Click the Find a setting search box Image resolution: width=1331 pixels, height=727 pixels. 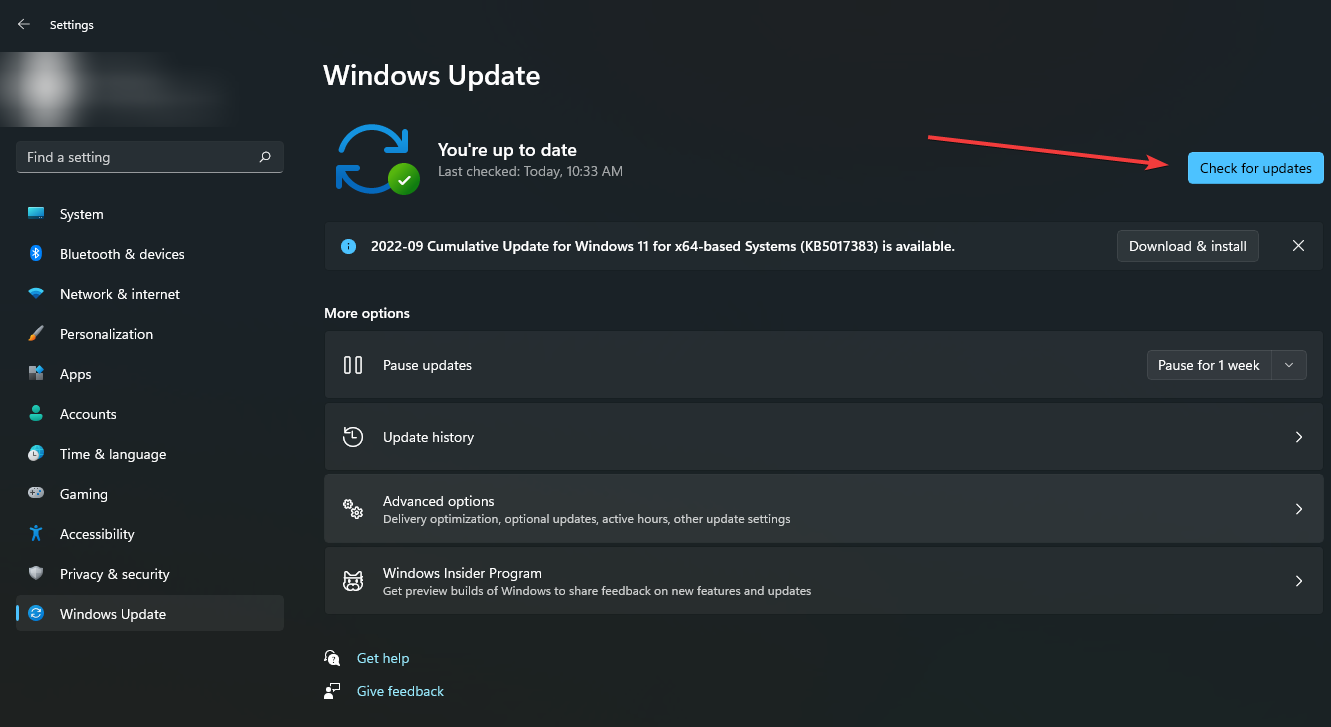pos(150,157)
